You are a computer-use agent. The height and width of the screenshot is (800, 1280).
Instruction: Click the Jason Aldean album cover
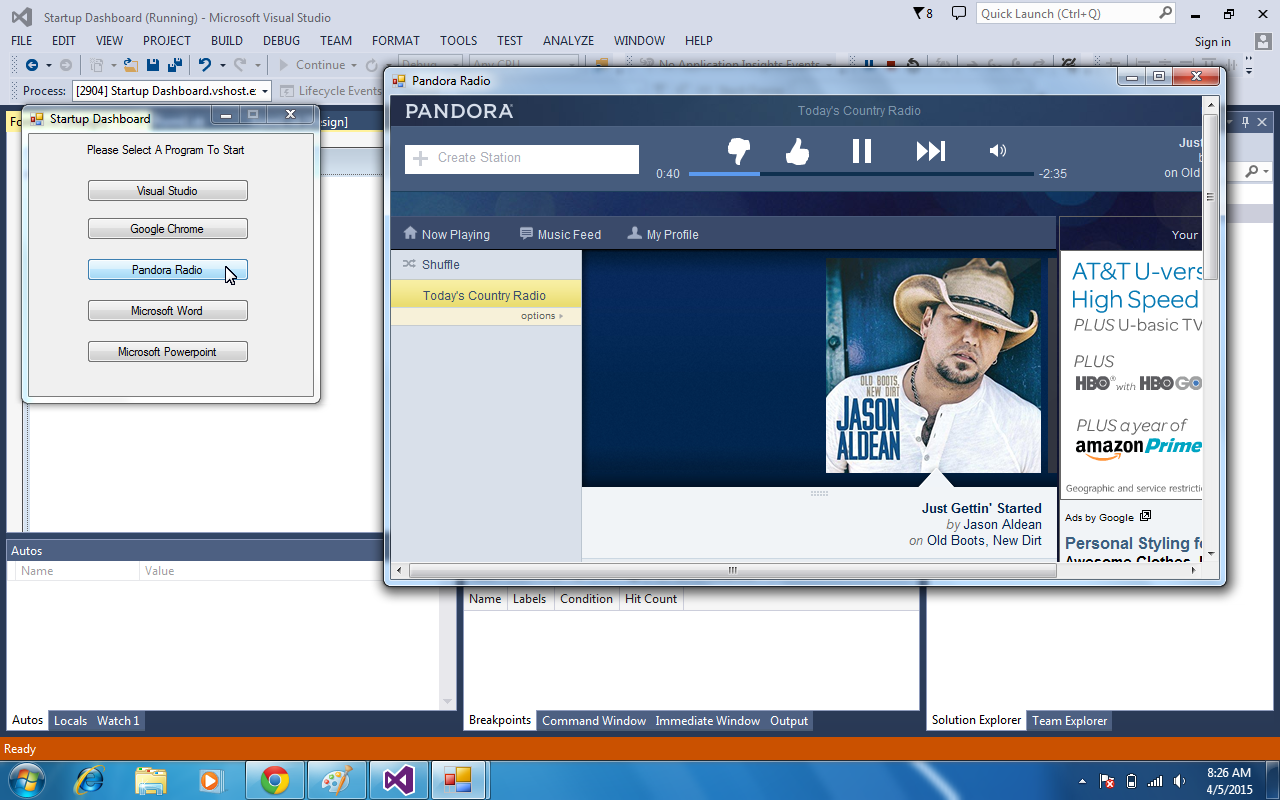click(x=933, y=366)
